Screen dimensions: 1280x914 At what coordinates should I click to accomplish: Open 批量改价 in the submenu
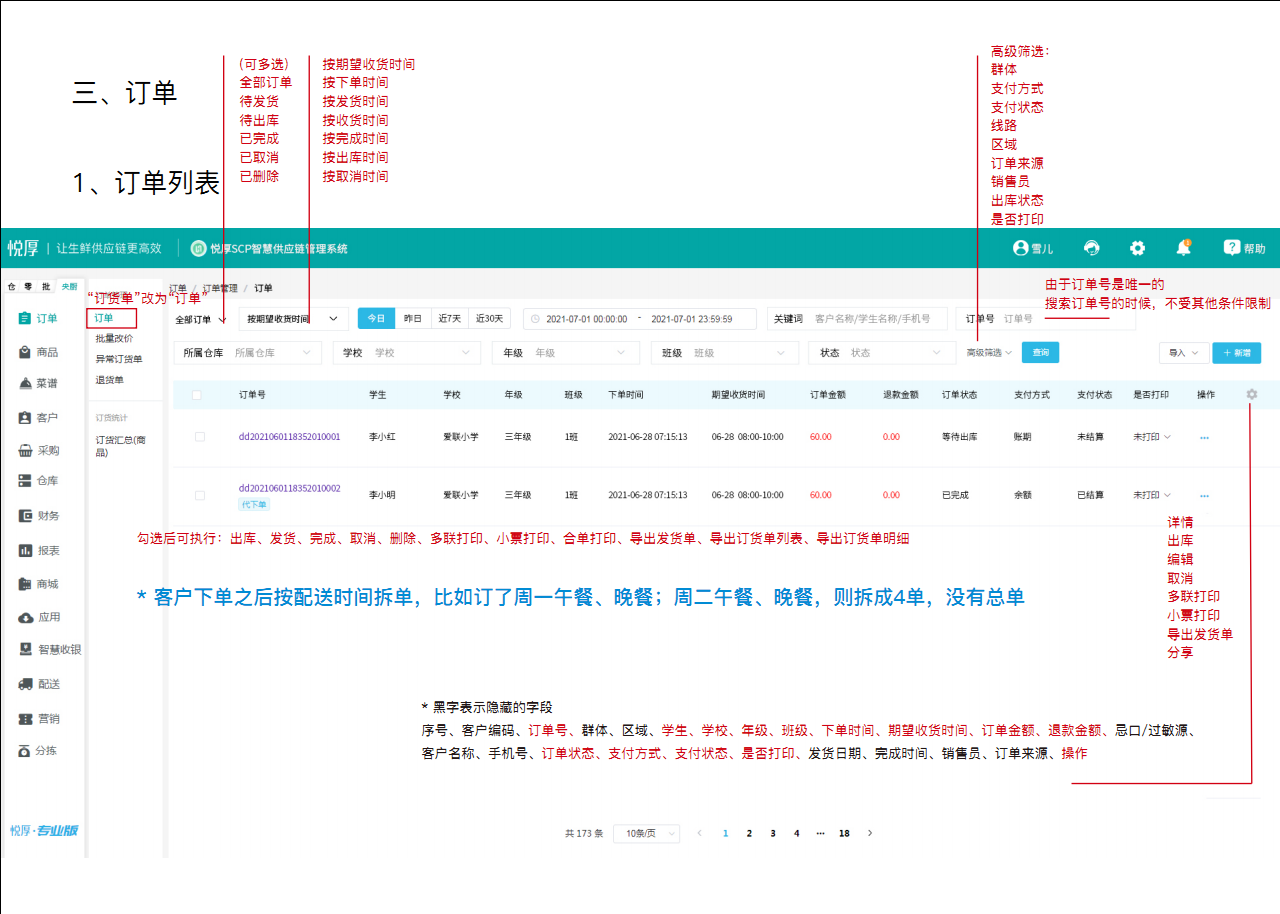point(113,339)
